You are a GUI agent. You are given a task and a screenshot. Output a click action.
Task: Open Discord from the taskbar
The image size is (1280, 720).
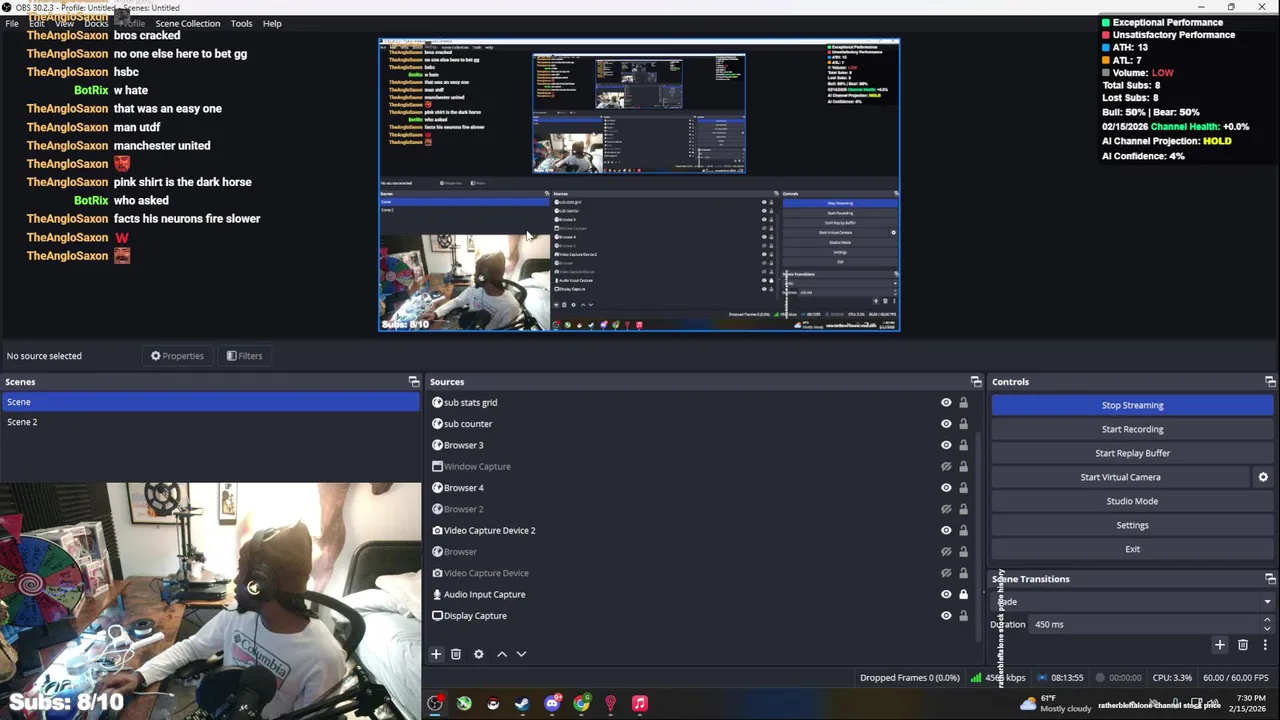pyautogui.click(x=552, y=704)
